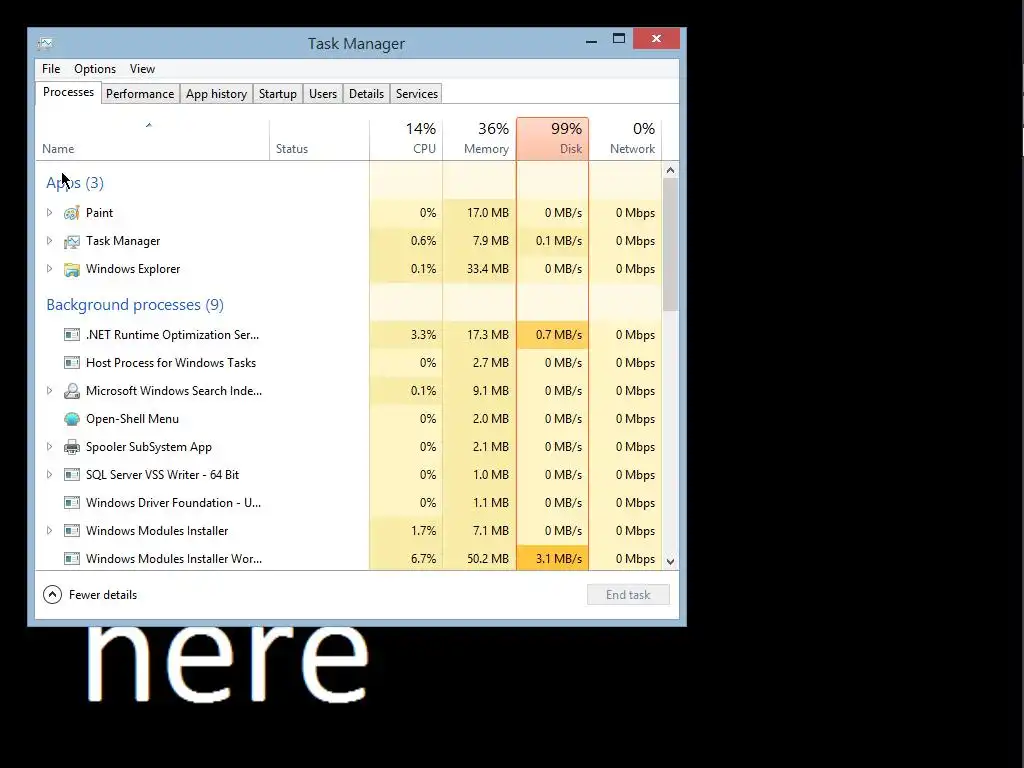The height and width of the screenshot is (768, 1024).
Task: Click the Task Manager process icon
Action: [x=72, y=242]
